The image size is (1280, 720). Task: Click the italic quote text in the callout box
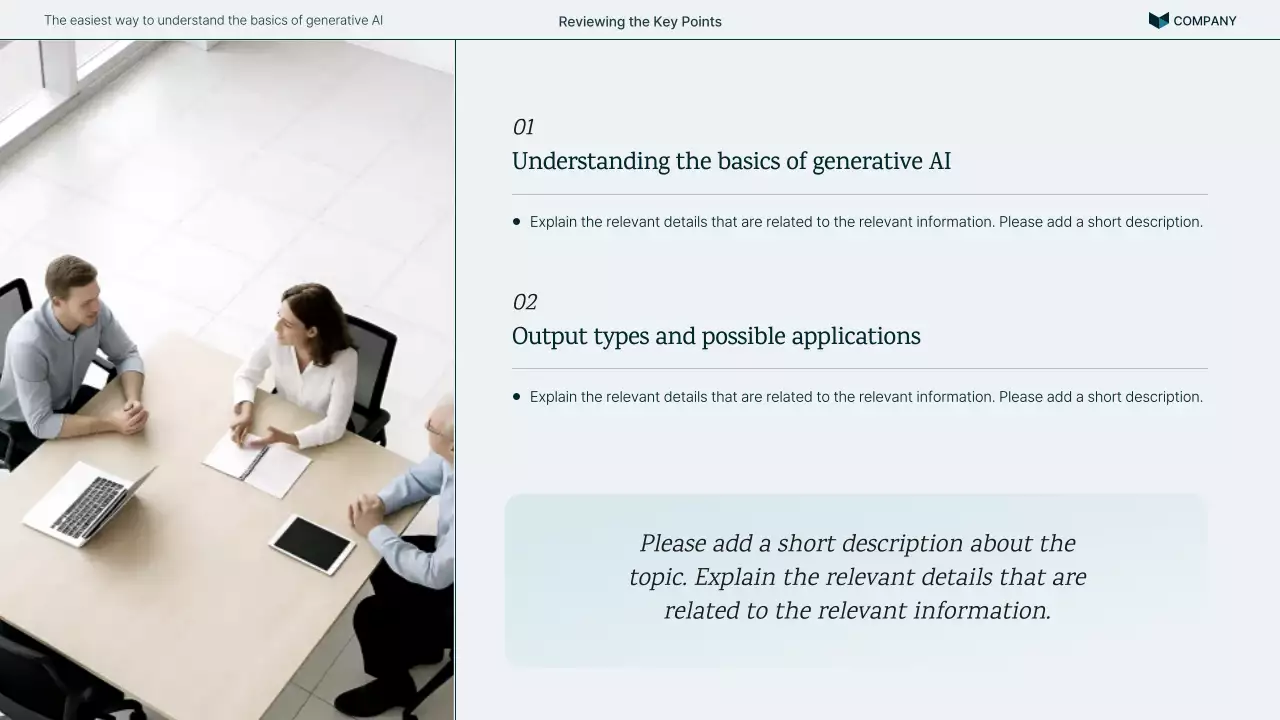pos(857,577)
